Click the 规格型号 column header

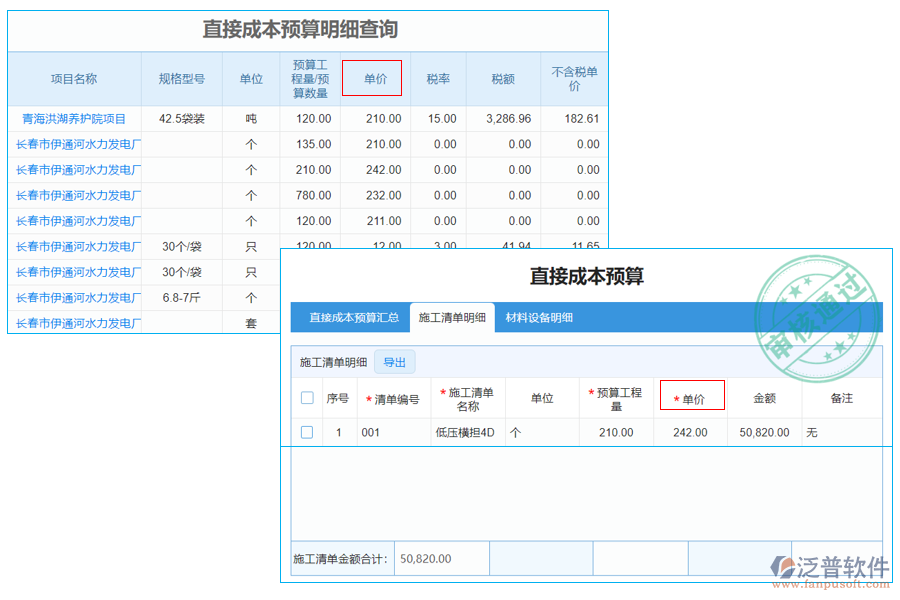(181, 77)
